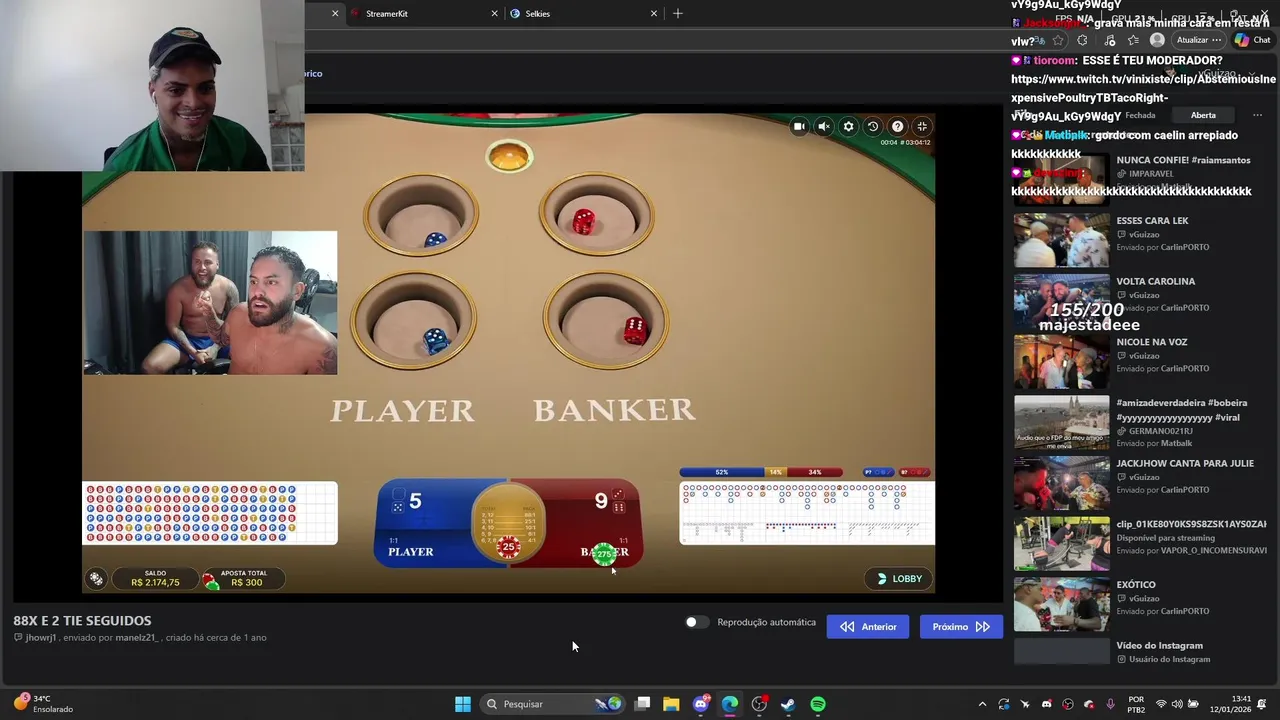Viewport: 1280px width, 720px height.
Task: Click the dice icon beside Saldo
Action: click(x=96, y=578)
